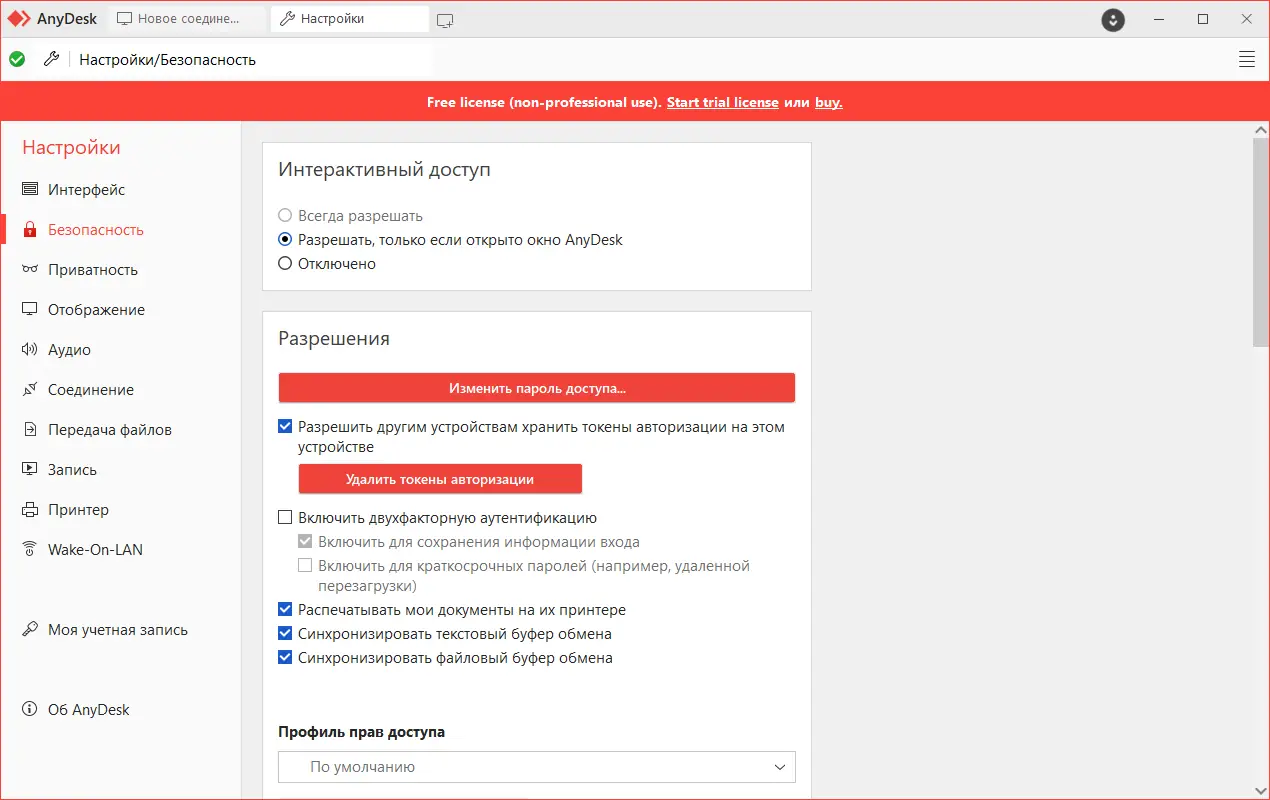Viewport: 1270px width, 800px height.
Task: Click the glasses Privacy icon
Action: [x=30, y=269]
